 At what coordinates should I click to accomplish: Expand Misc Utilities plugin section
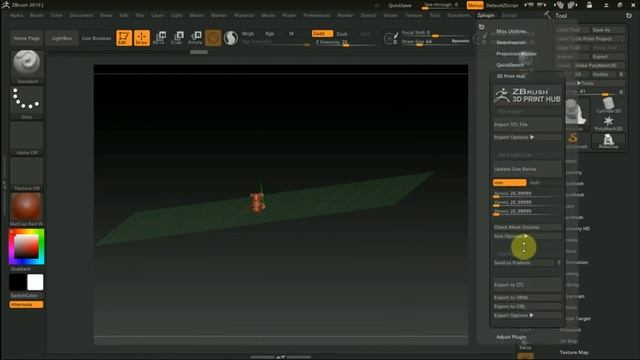pos(511,31)
